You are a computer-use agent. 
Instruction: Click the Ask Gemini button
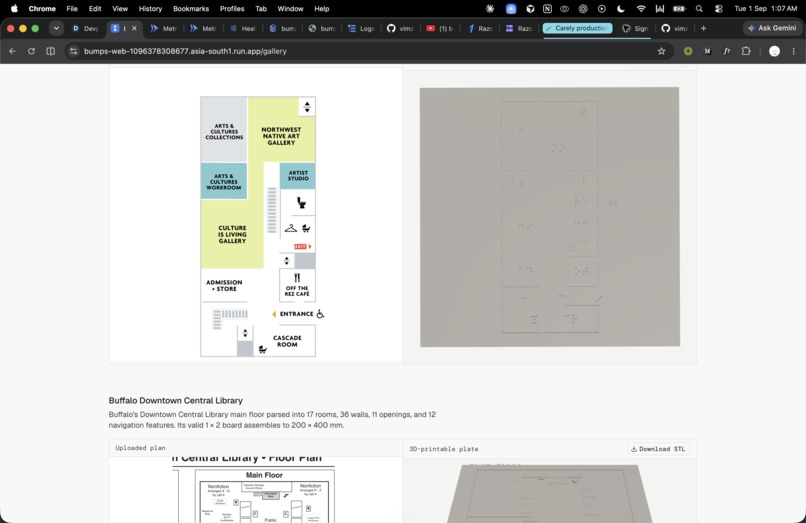tap(772, 28)
